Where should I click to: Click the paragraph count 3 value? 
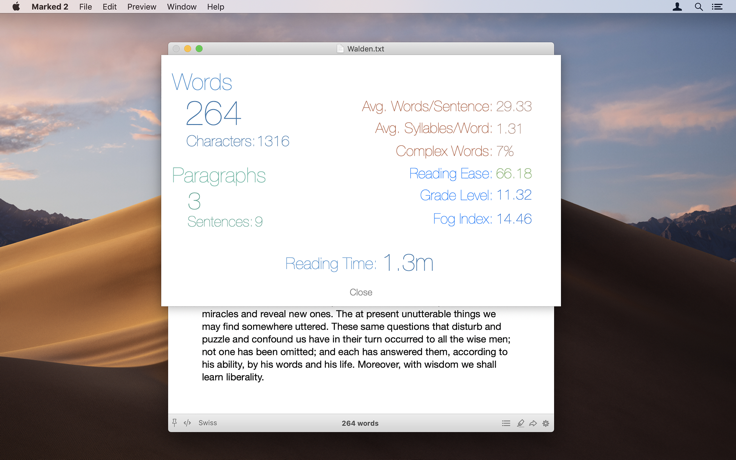point(194,202)
